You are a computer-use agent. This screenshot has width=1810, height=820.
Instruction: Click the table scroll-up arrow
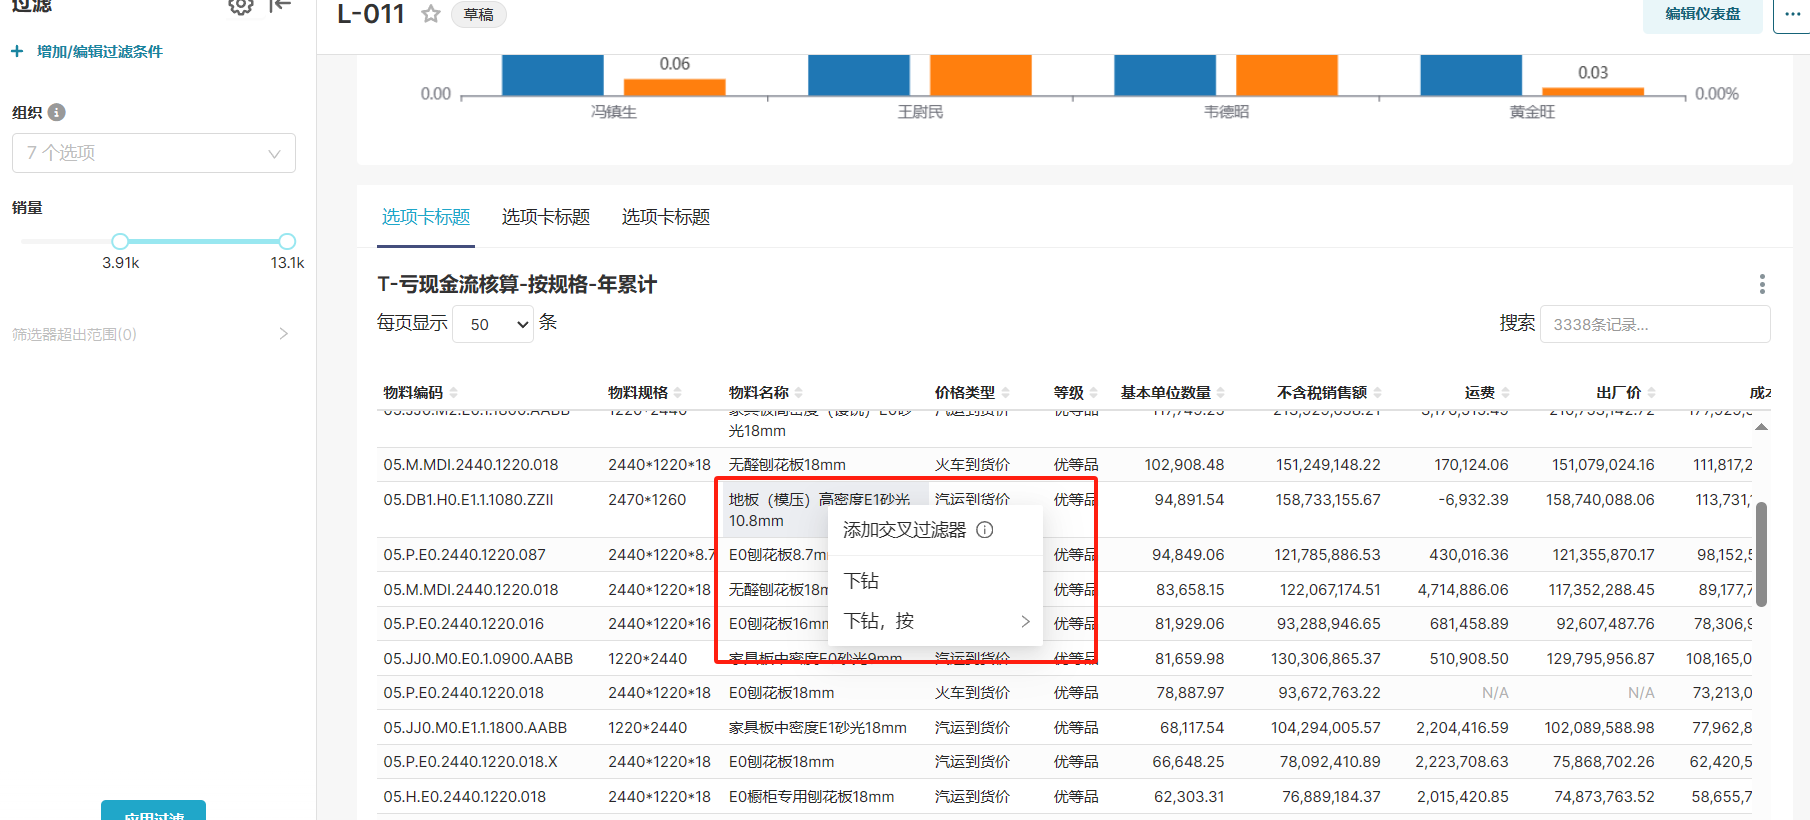1761,427
